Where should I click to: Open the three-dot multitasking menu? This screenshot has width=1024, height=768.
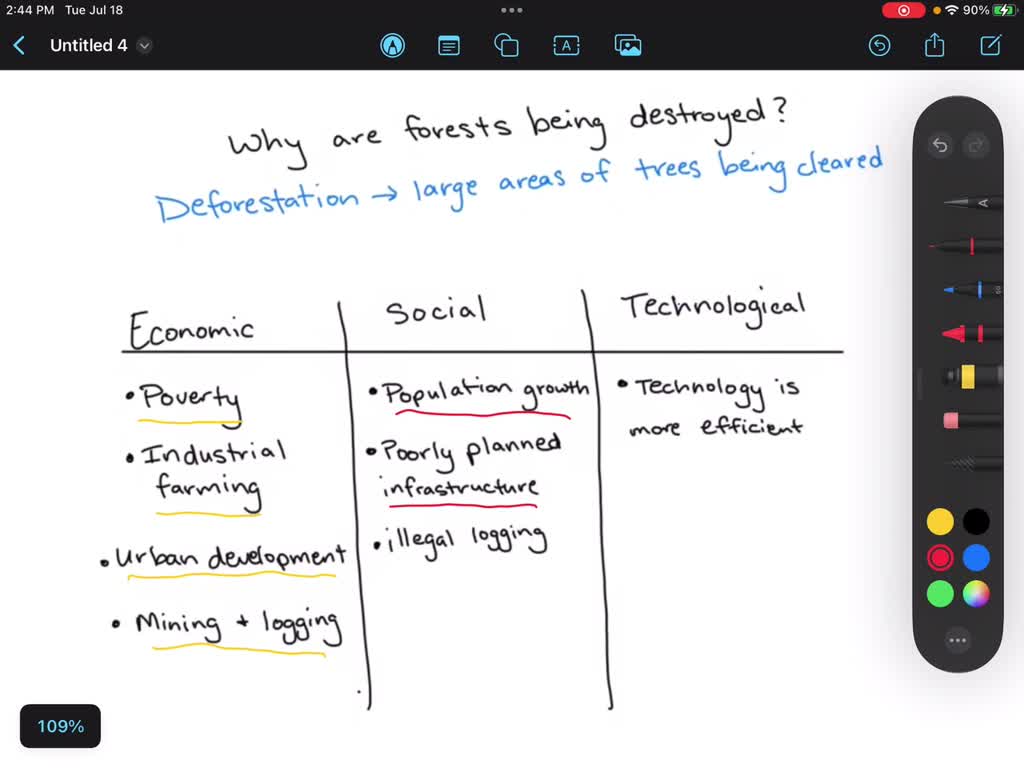click(x=511, y=10)
